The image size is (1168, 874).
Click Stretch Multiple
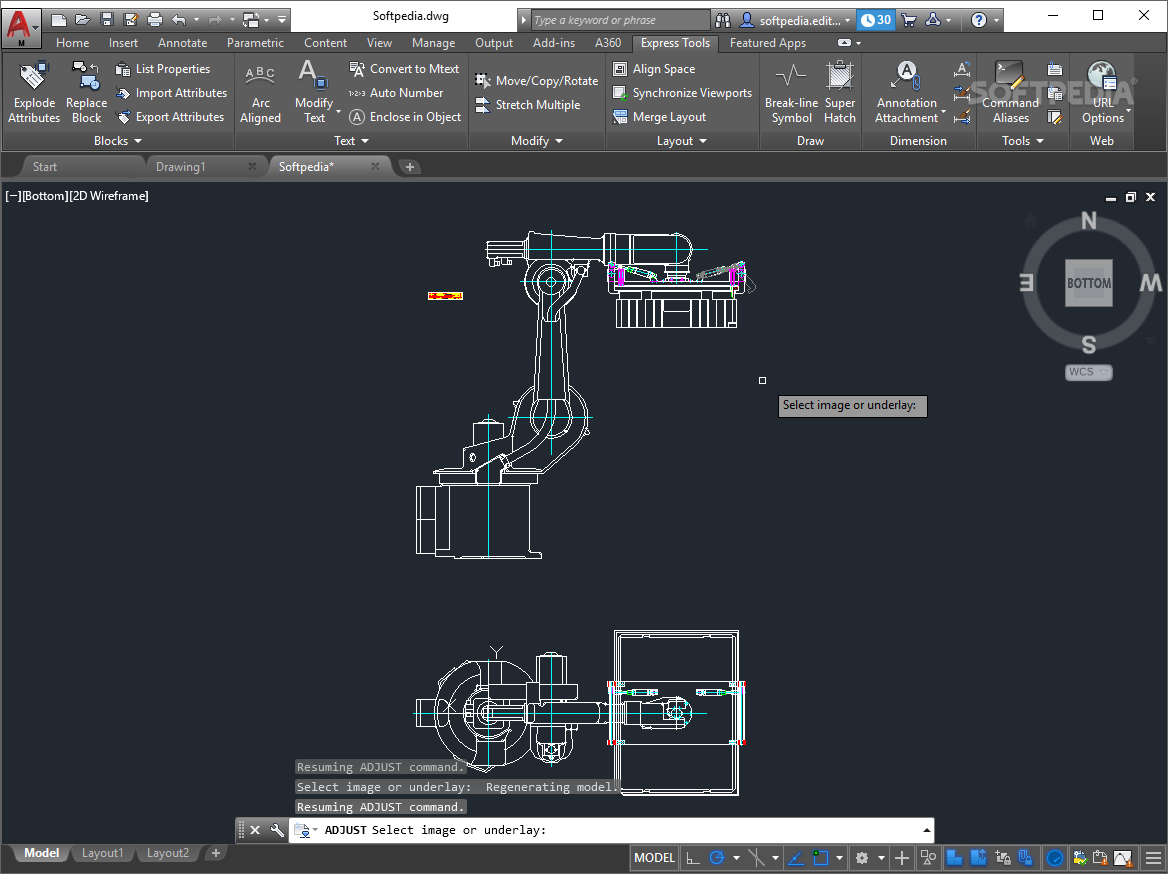point(528,105)
